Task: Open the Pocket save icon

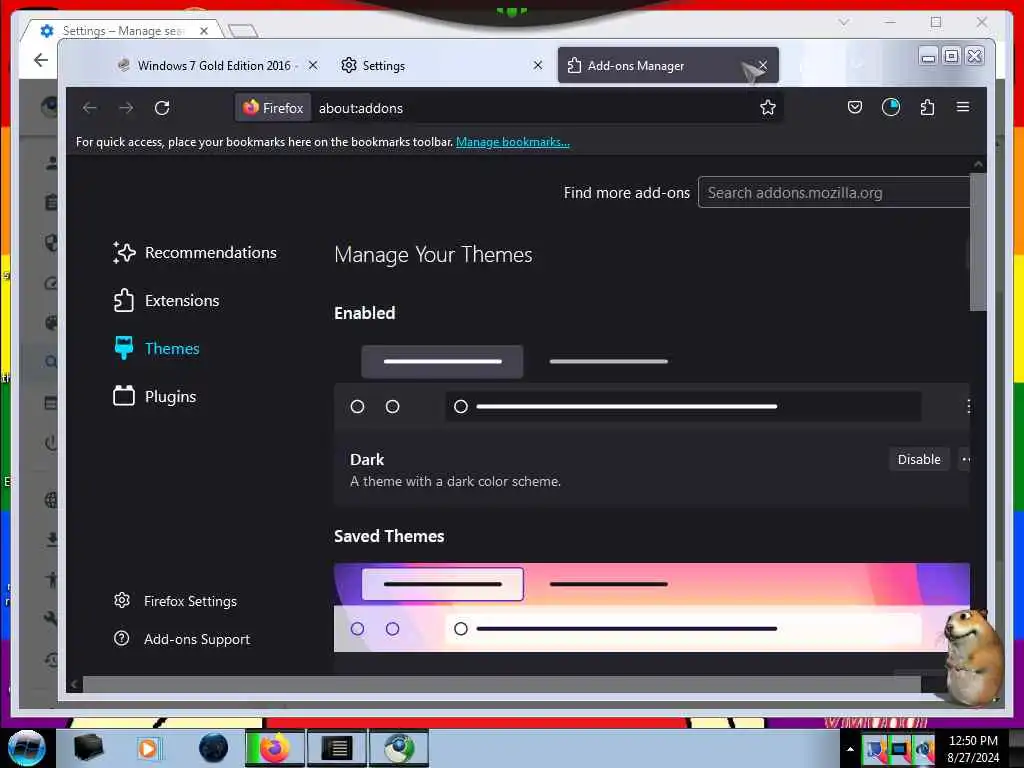Action: pyautogui.click(x=854, y=107)
